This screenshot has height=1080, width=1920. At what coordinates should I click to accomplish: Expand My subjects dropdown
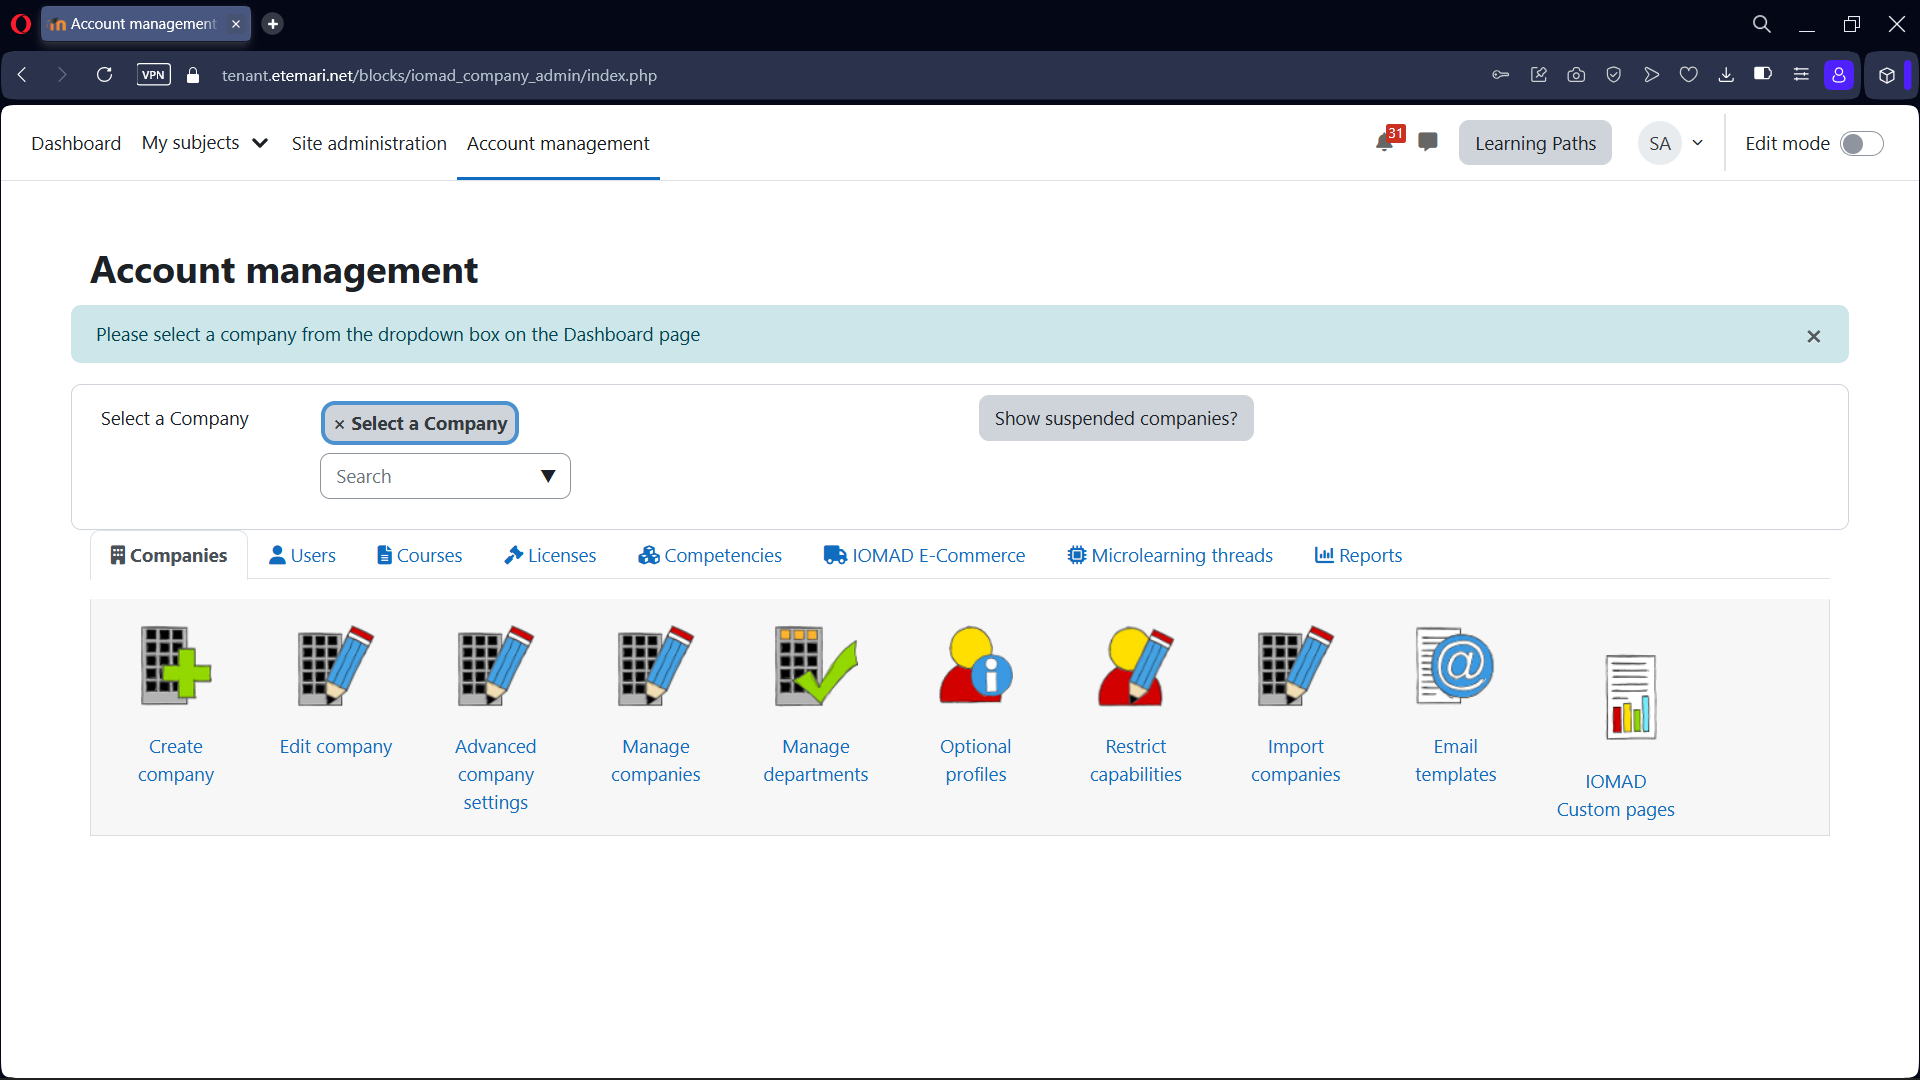pos(205,142)
